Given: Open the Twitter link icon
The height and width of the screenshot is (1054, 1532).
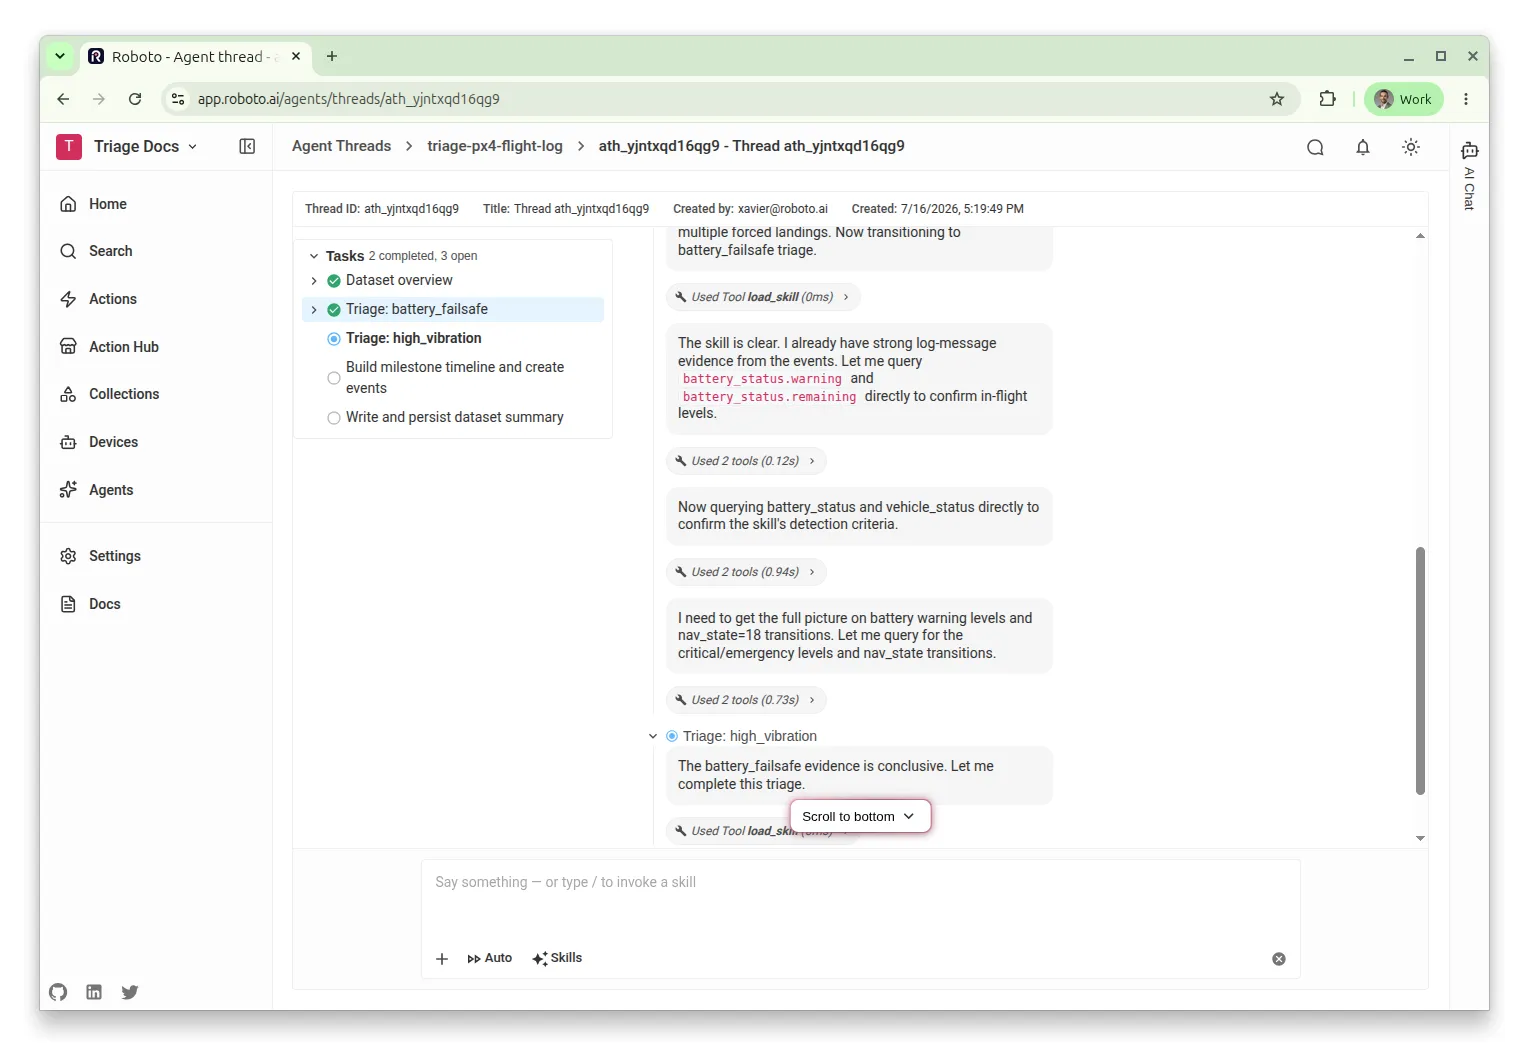Looking at the screenshot, I should (130, 992).
